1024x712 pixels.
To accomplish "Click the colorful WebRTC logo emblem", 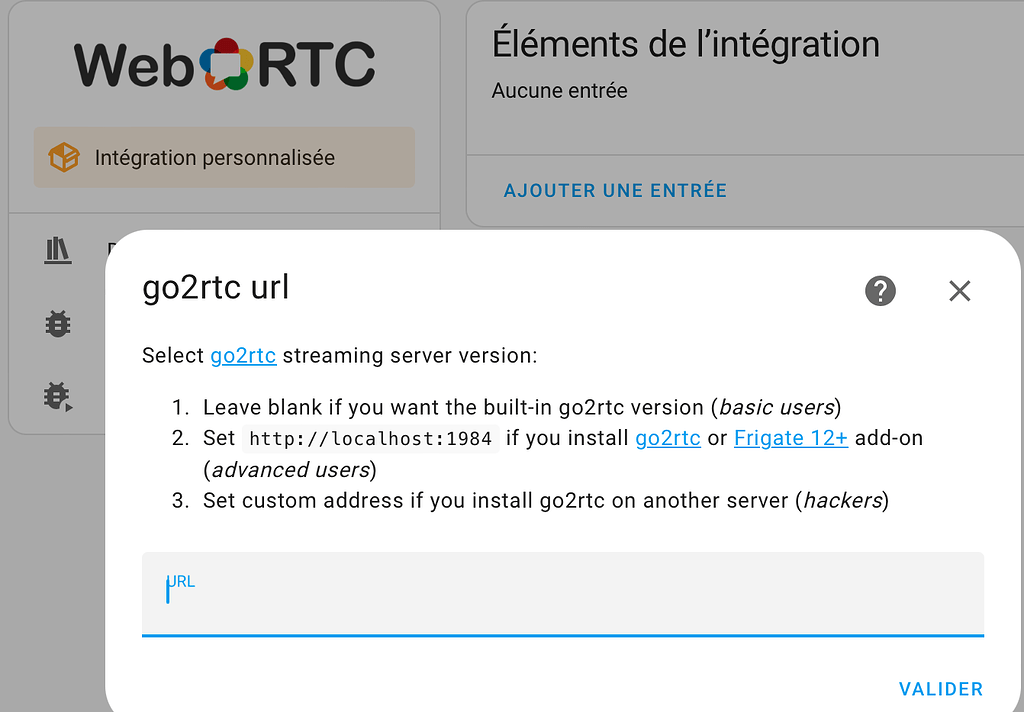I will [x=226, y=64].
